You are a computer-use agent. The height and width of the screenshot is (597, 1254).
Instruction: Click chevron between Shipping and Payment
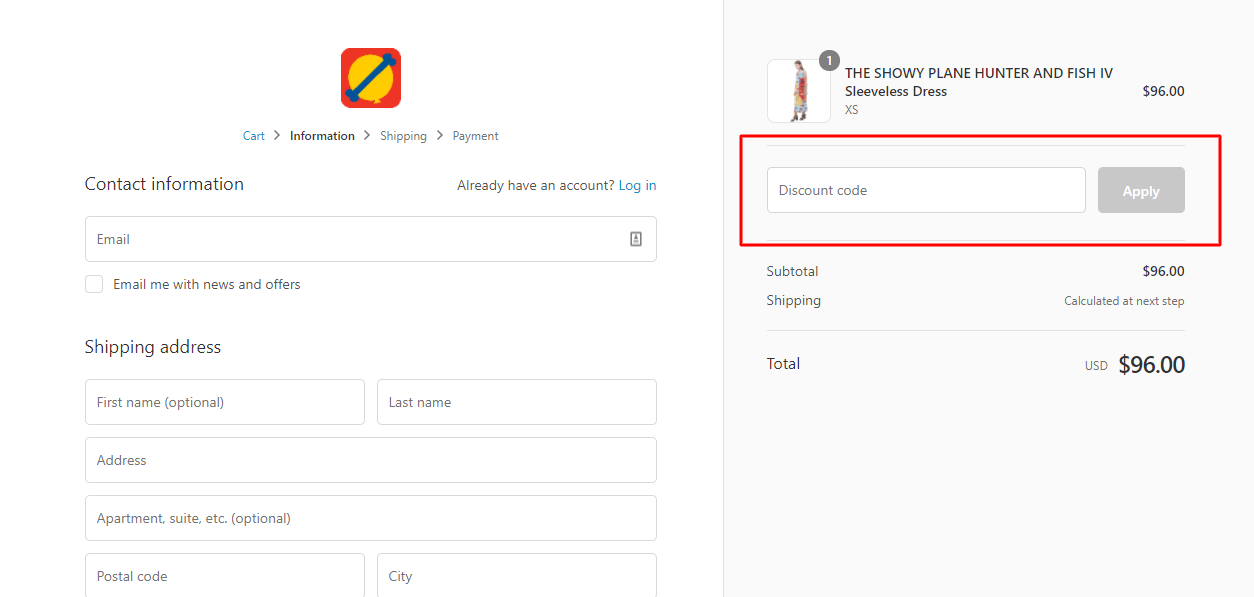439,135
